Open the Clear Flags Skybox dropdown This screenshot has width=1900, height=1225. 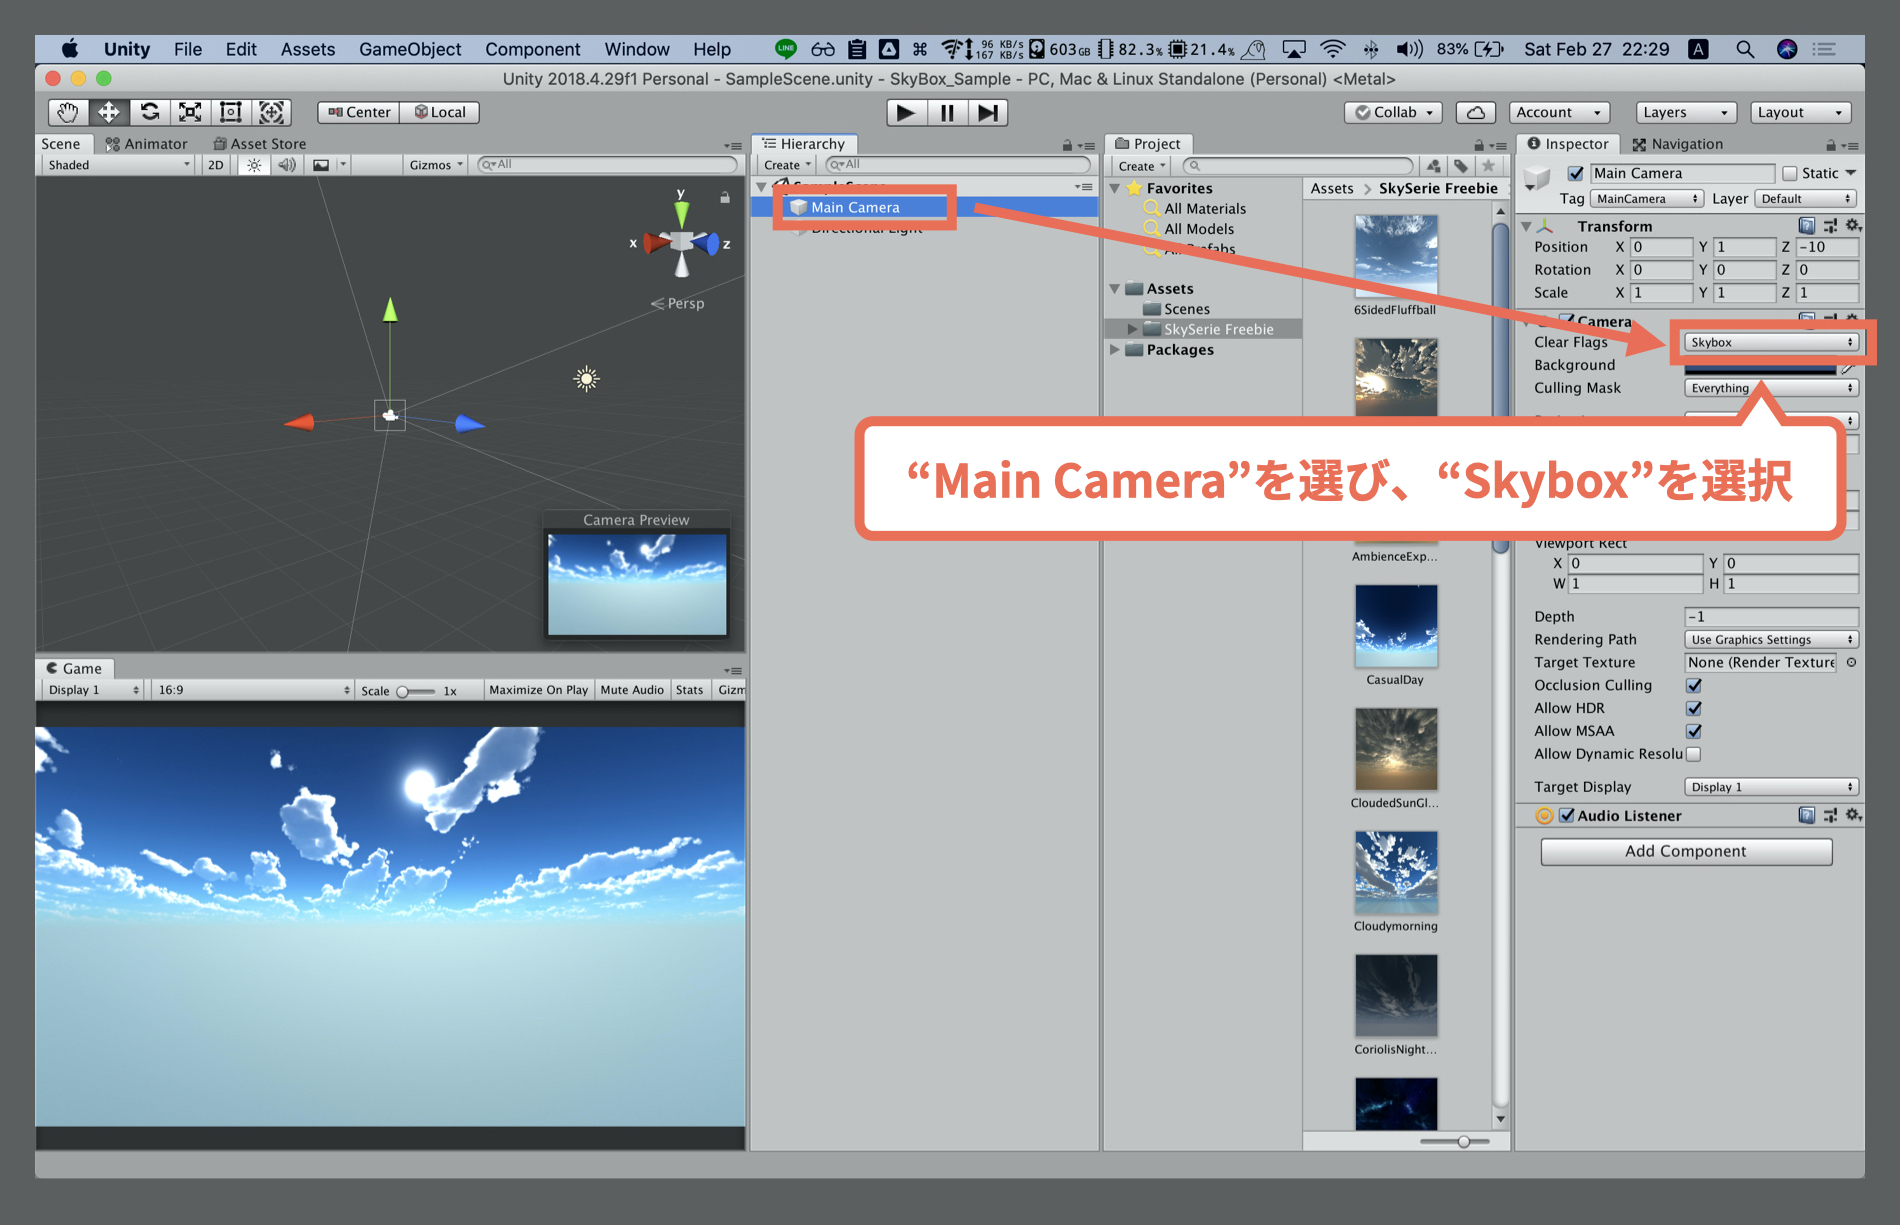pyautogui.click(x=1771, y=342)
